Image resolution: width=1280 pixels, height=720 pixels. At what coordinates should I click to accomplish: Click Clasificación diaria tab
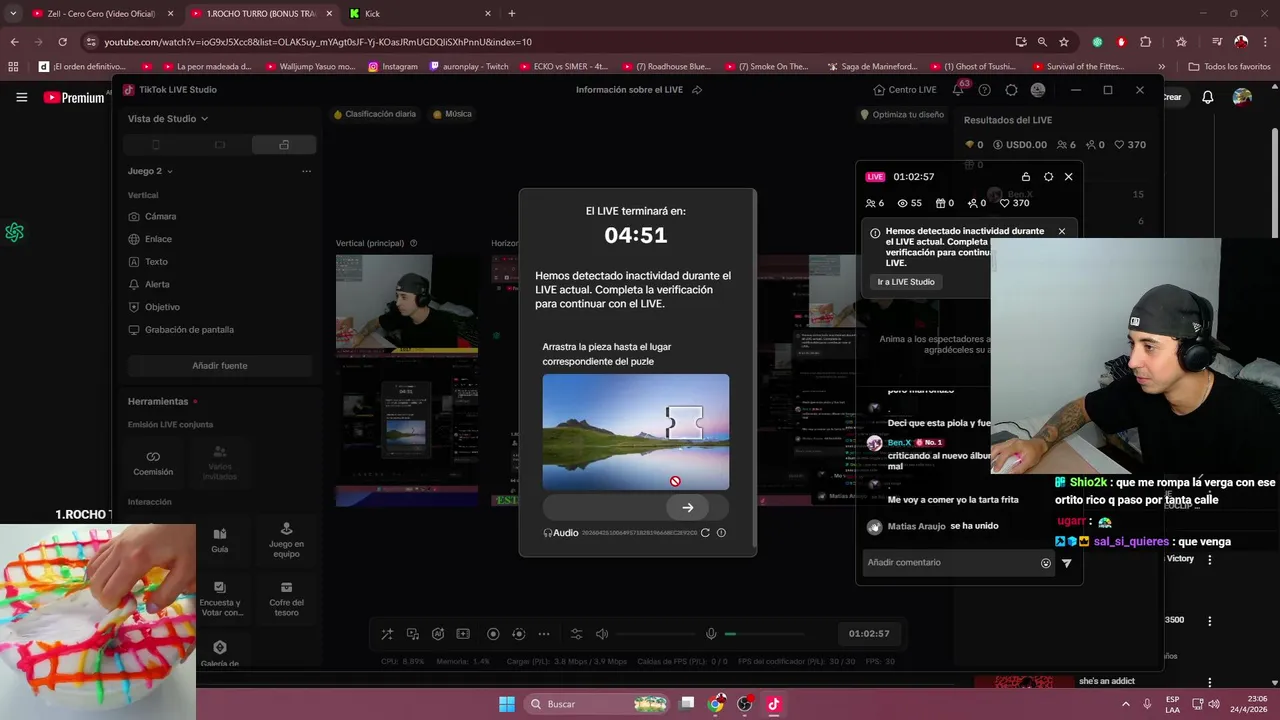click(x=375, y=114)
